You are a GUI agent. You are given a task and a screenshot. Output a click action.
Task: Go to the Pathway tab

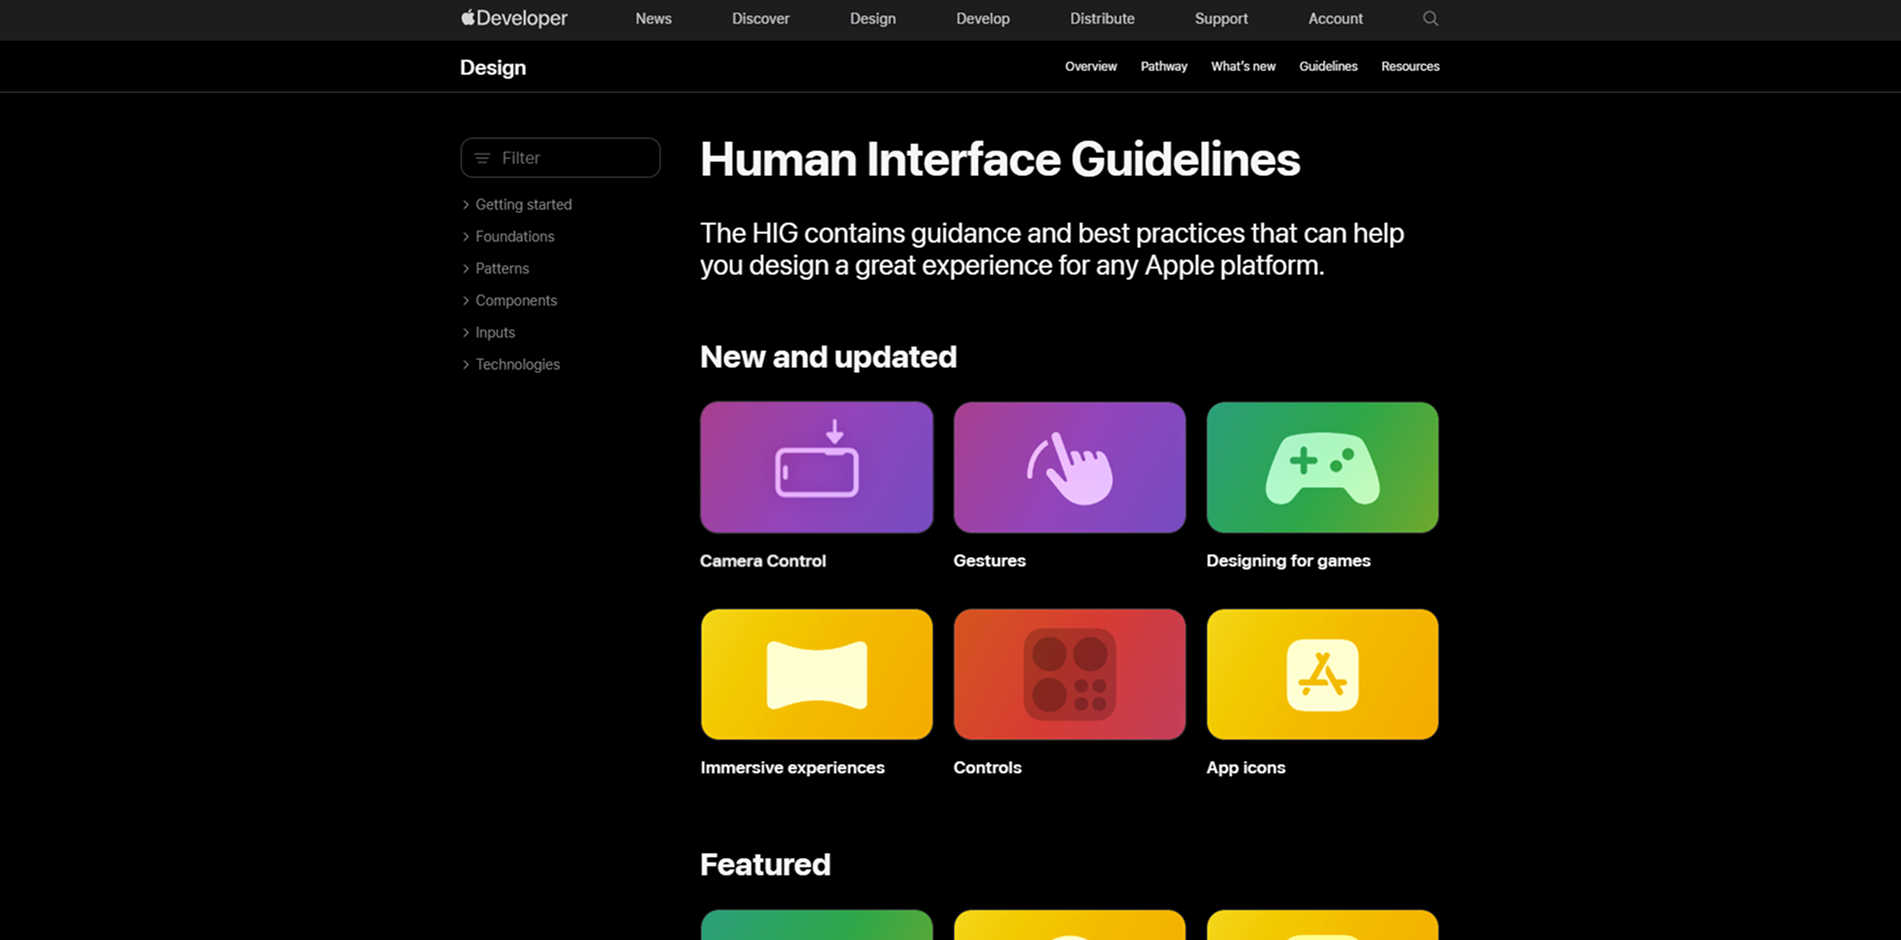click(1164, 66)
